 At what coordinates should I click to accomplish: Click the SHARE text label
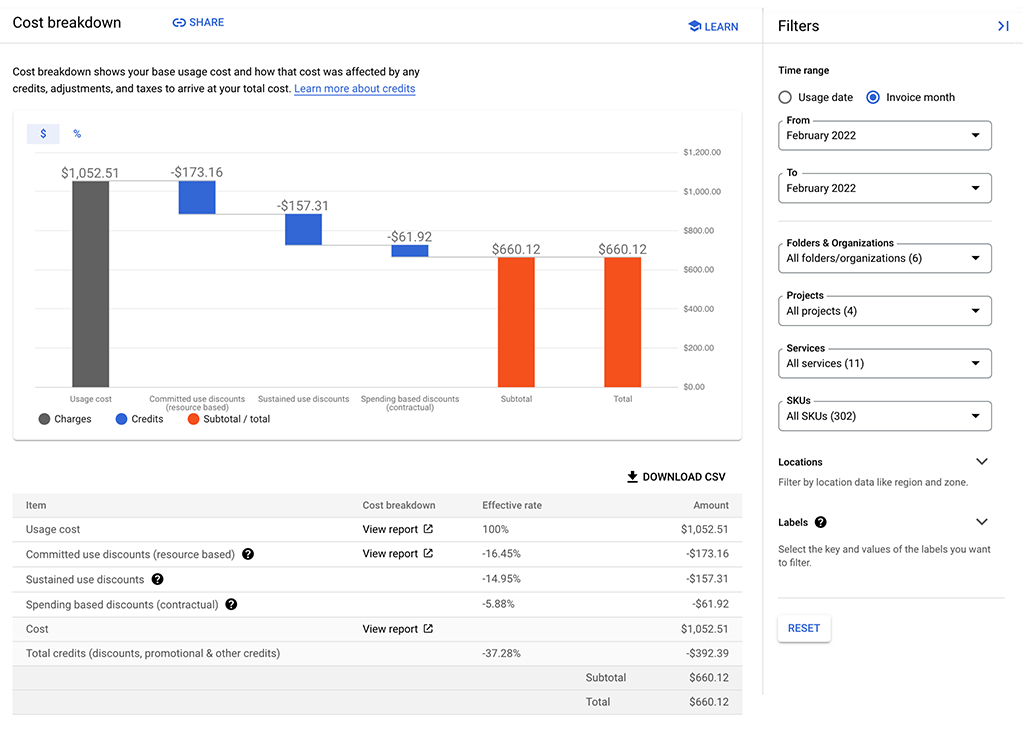coord(207,22)
